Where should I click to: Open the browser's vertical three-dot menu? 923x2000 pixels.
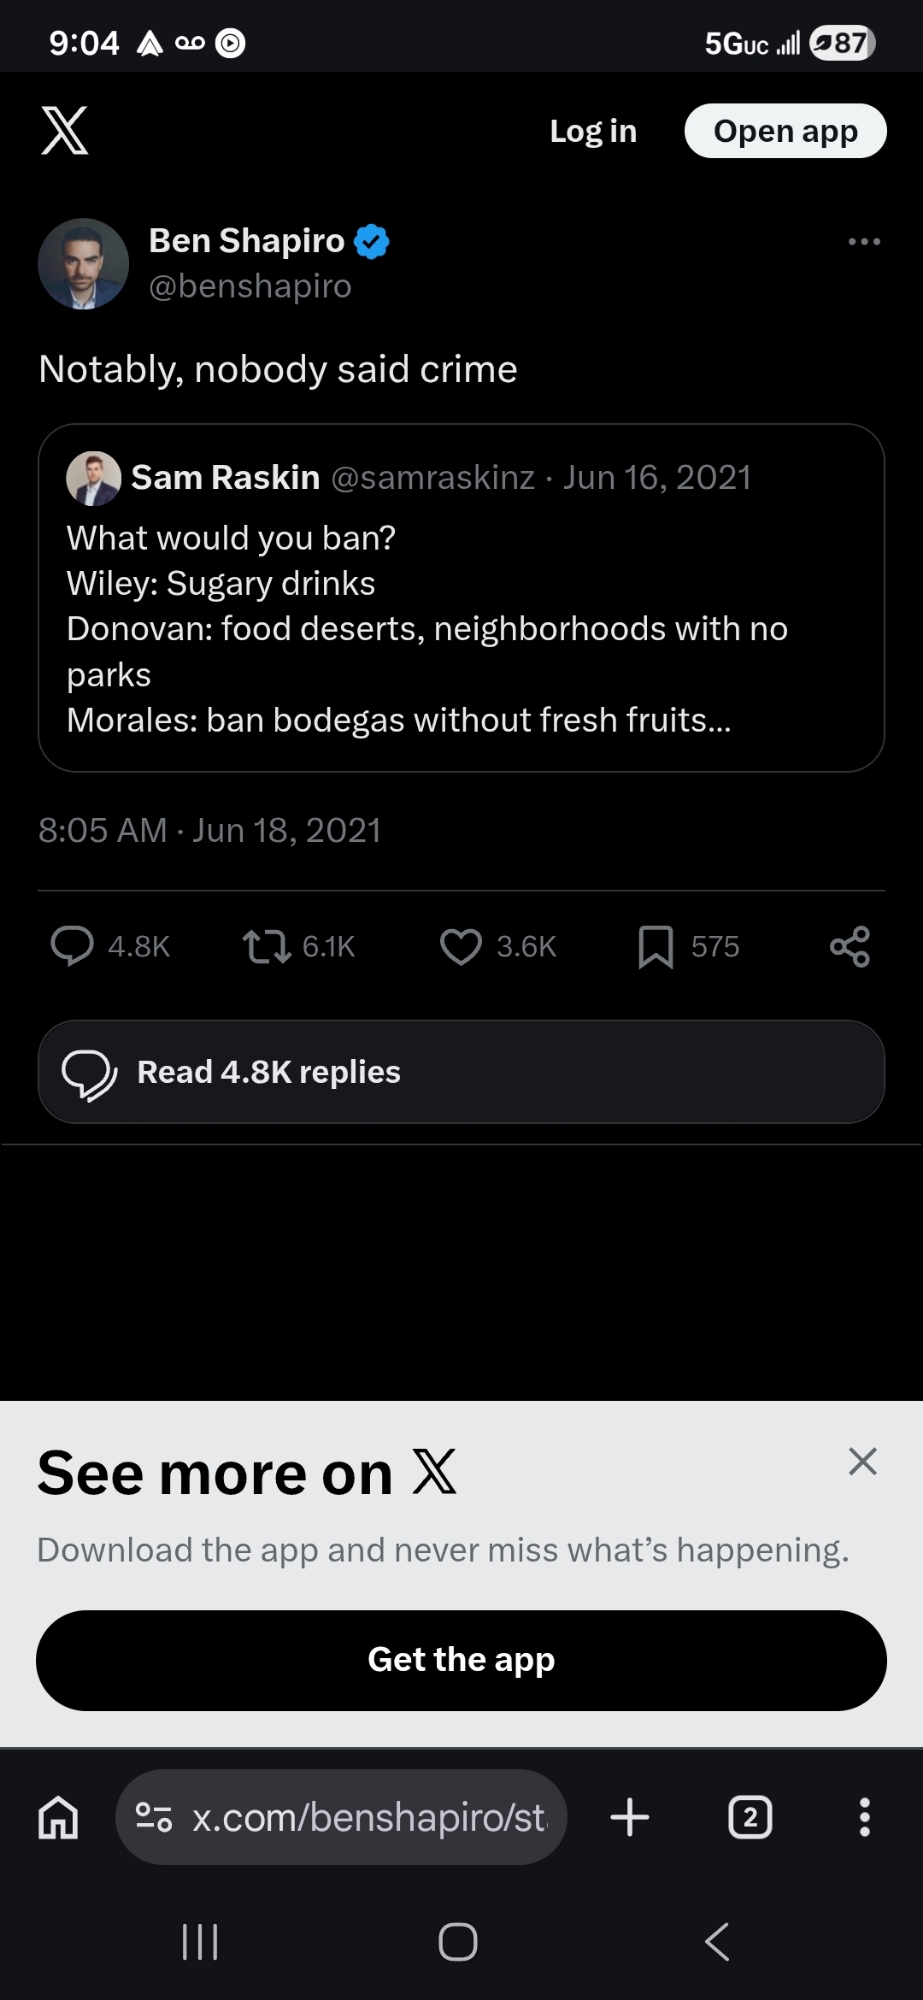pos(864,1817)
